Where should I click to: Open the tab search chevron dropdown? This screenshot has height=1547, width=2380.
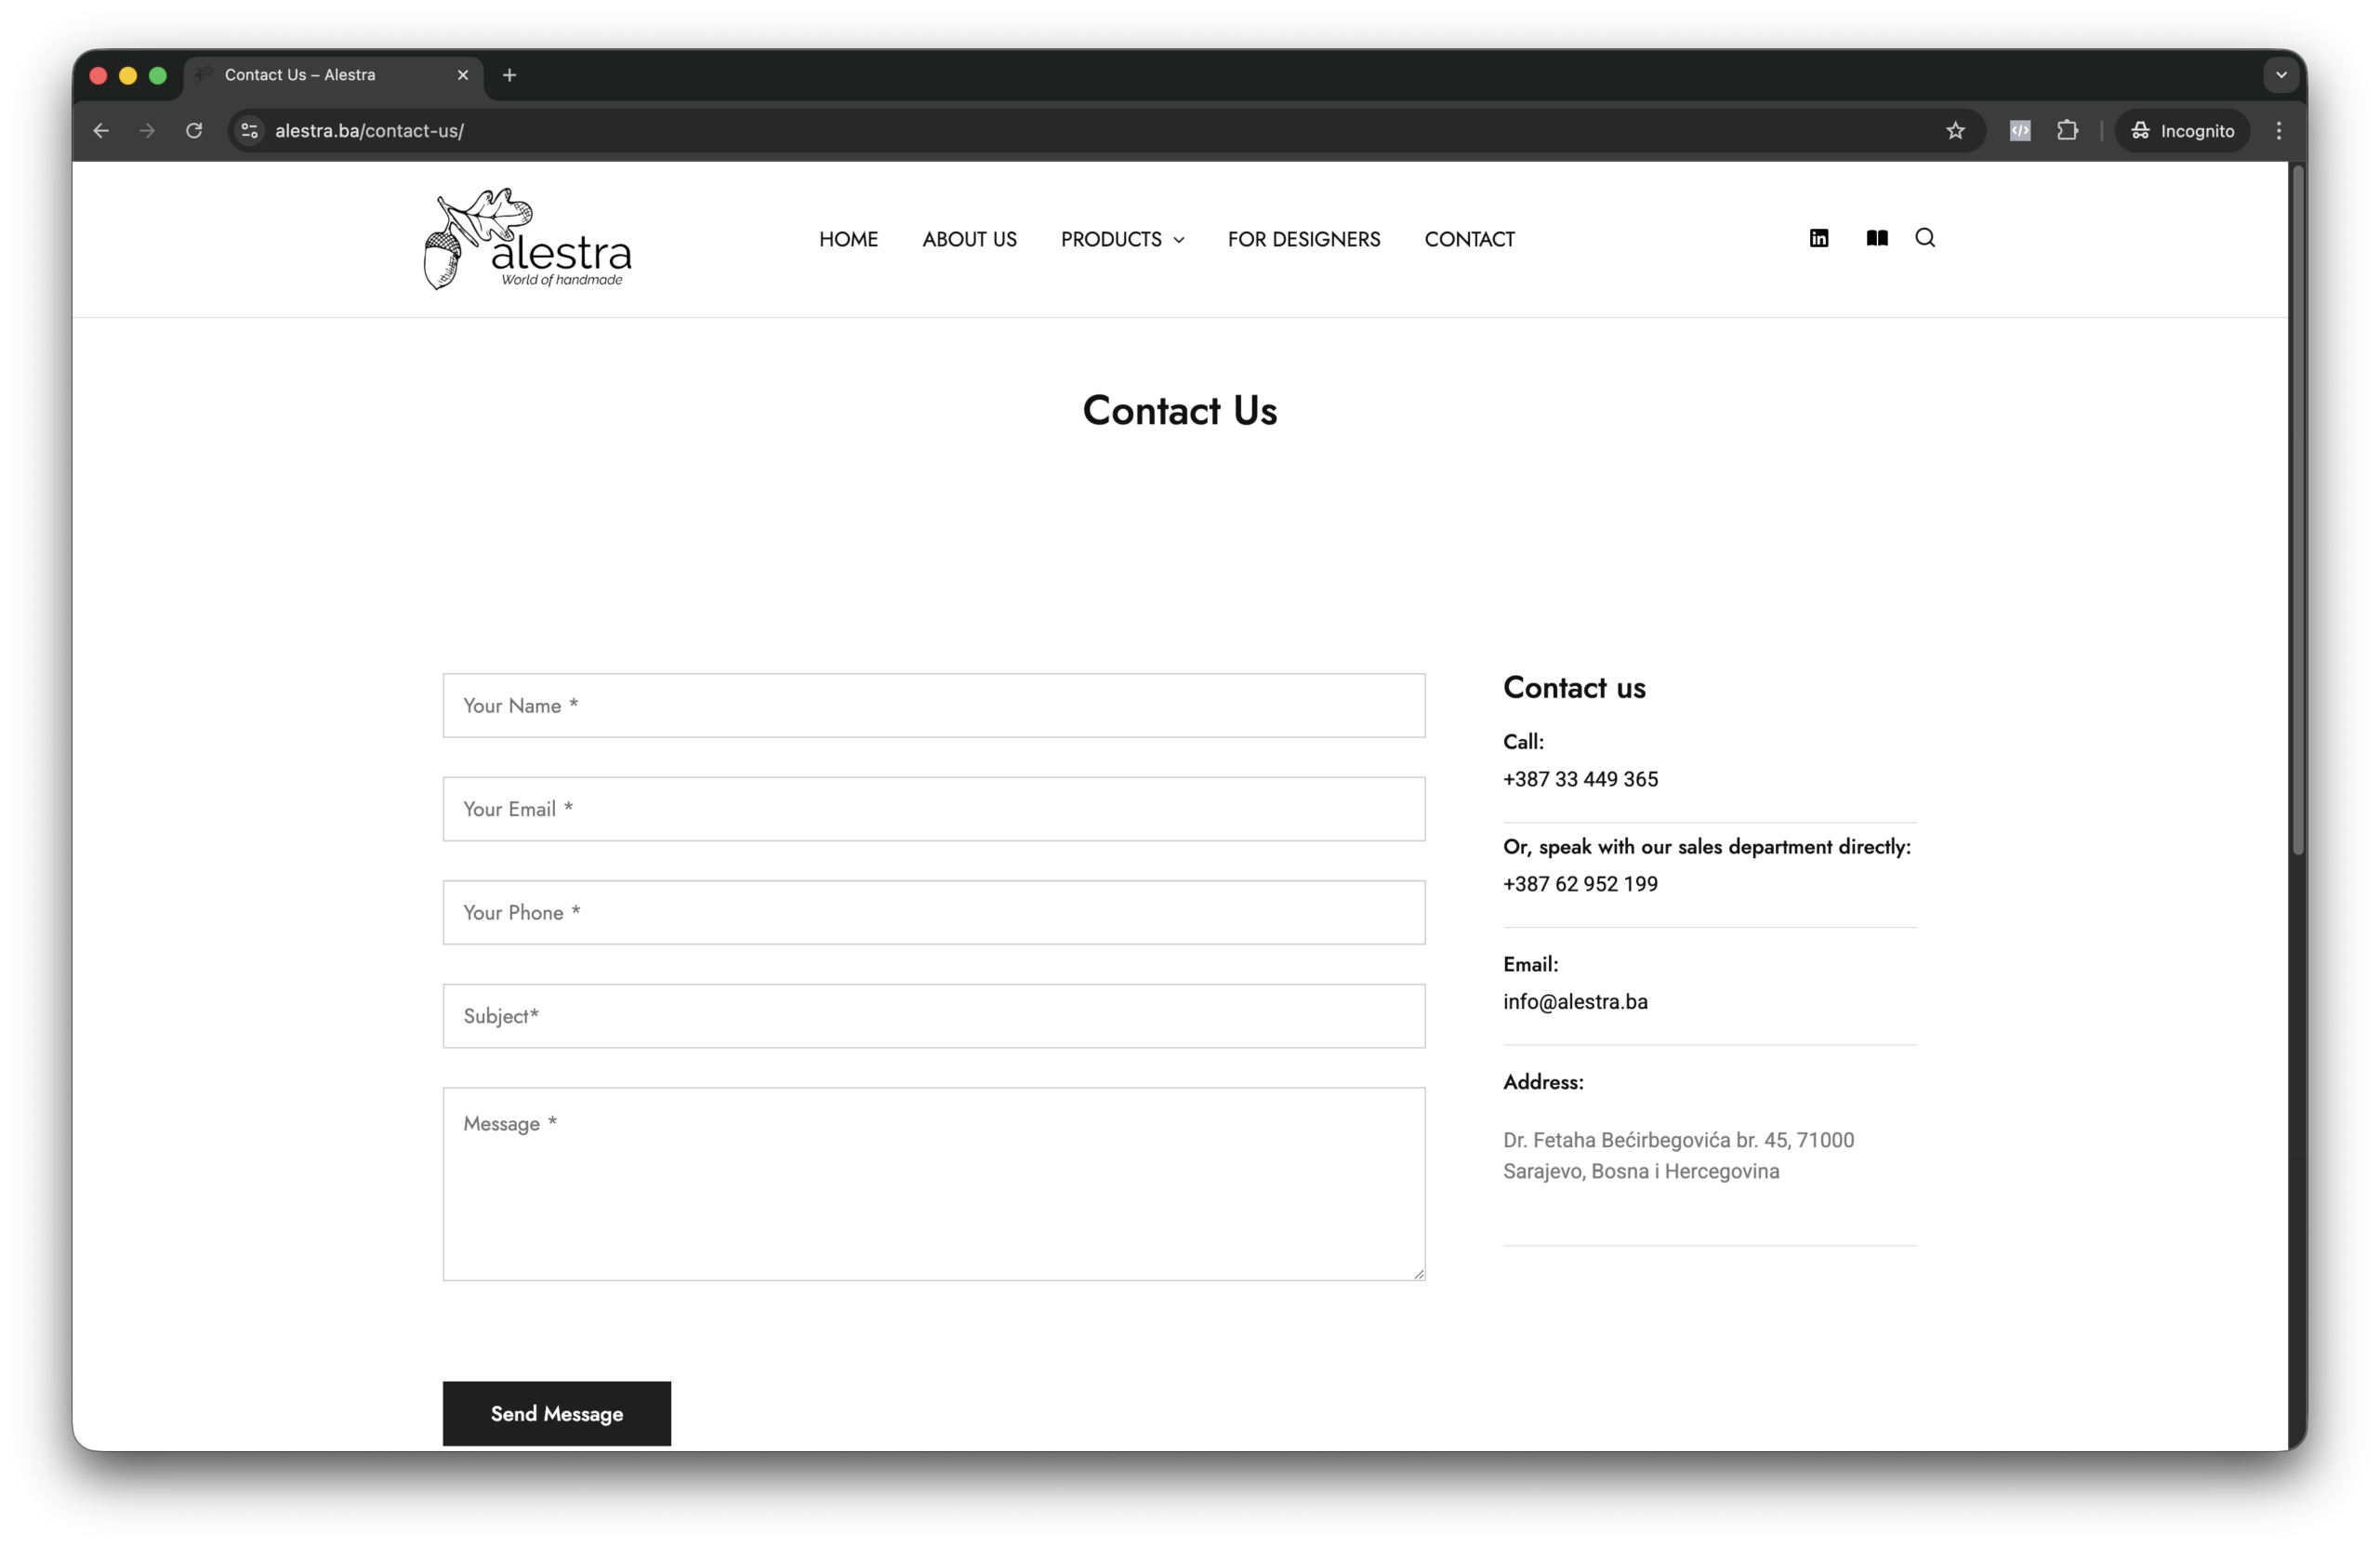2281,75
